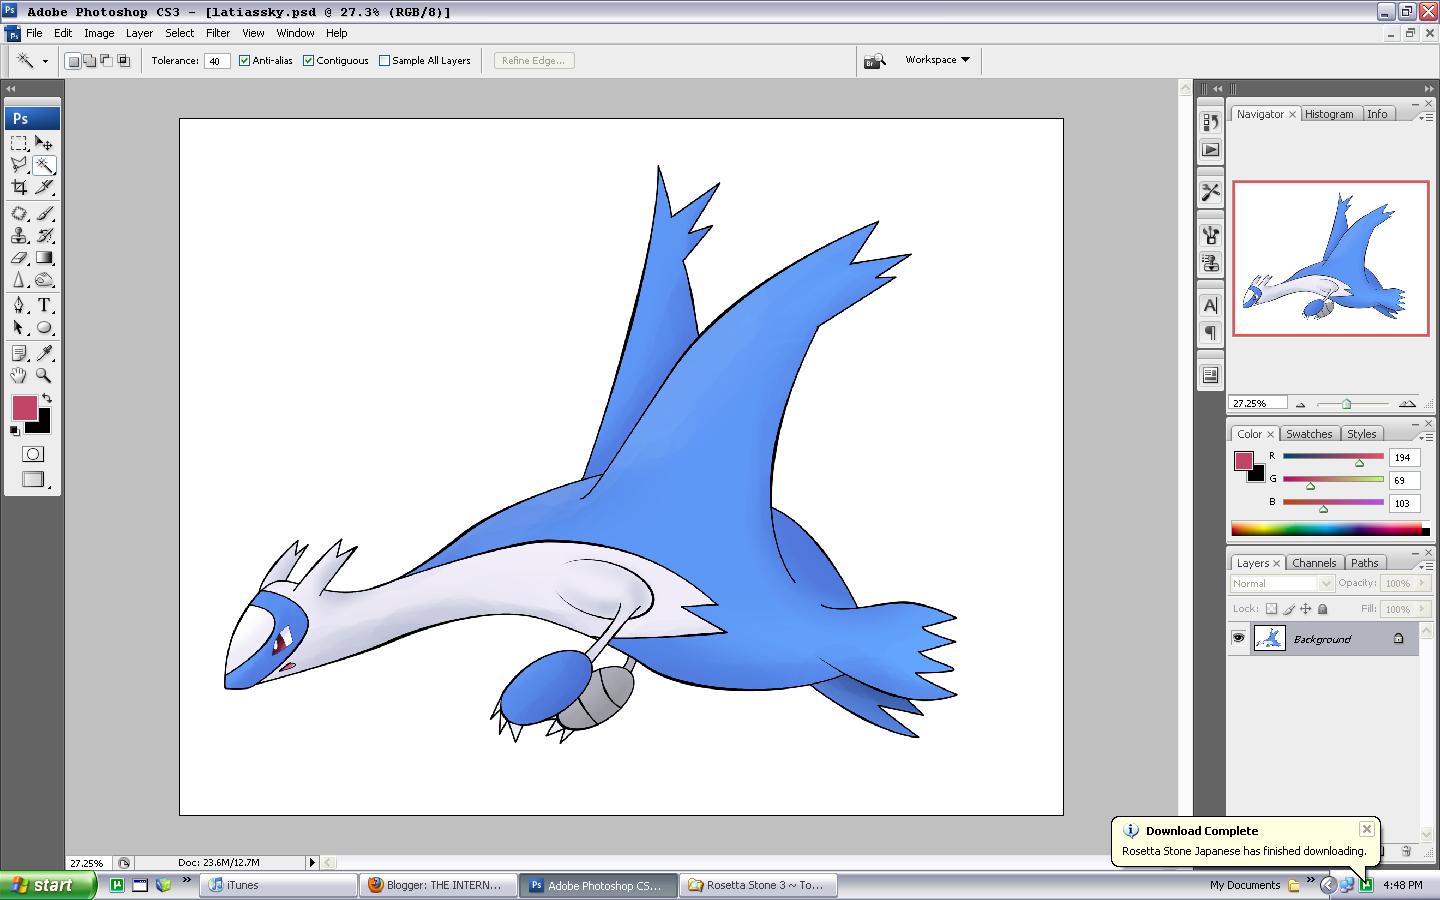Reset default foreground and background colors
1440x900 pixels.
(14, 431)
